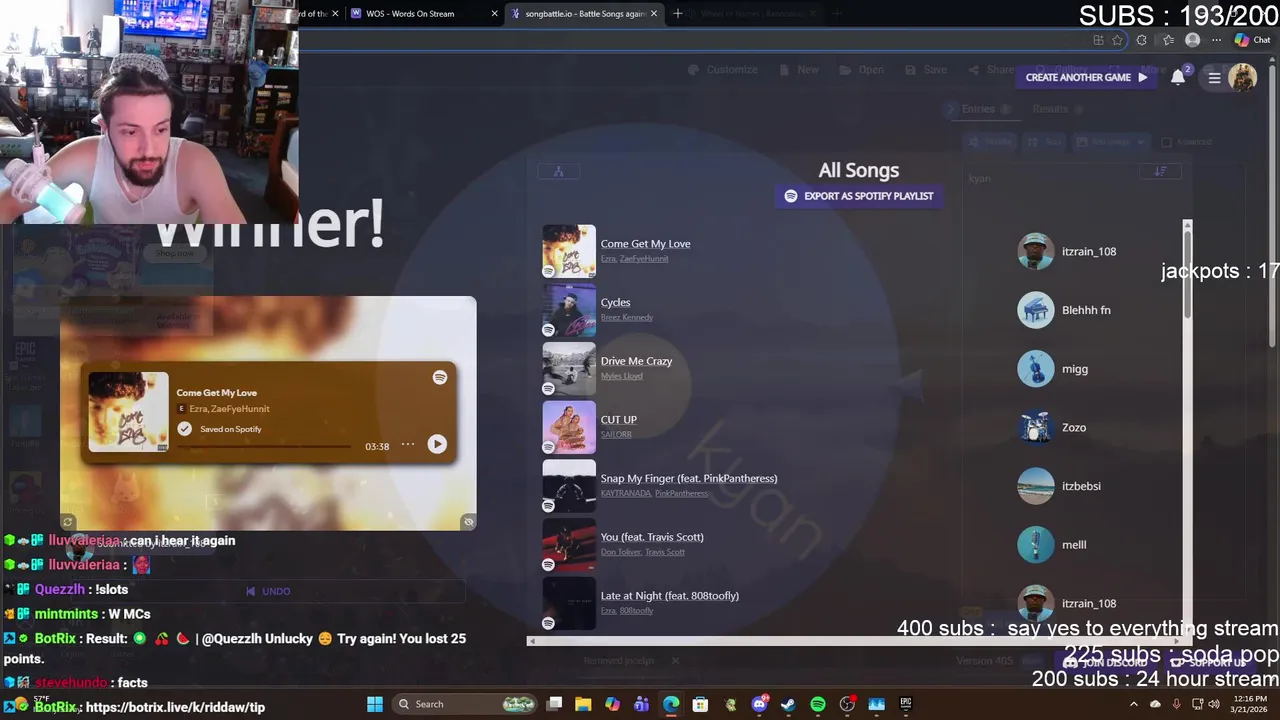This screenshot has width=1280, height=720.
Task: Open artist link Breez Kennedy
Action: coord(627,318)
